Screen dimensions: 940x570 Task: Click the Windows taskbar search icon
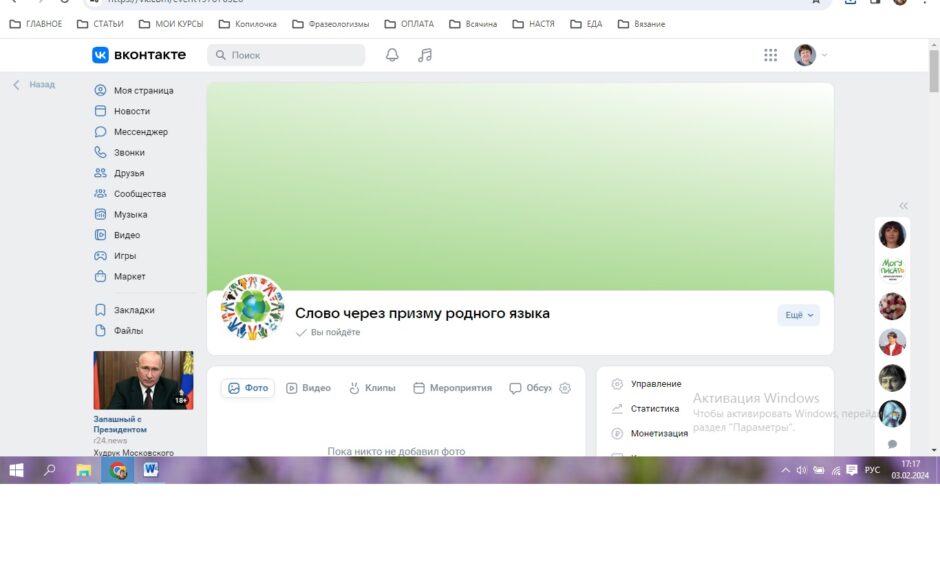click(x=50, y=470)
